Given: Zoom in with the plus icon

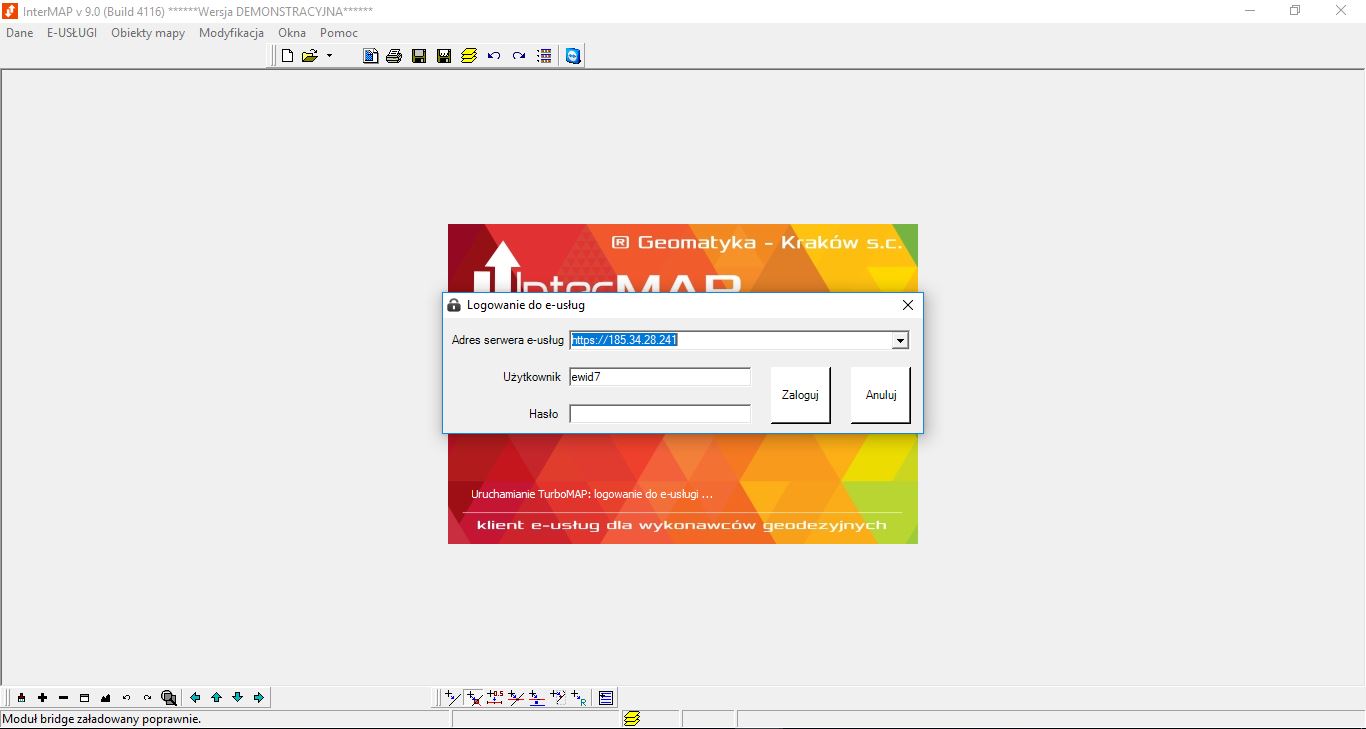Looking at the screenshot, I should coord(42,697).
